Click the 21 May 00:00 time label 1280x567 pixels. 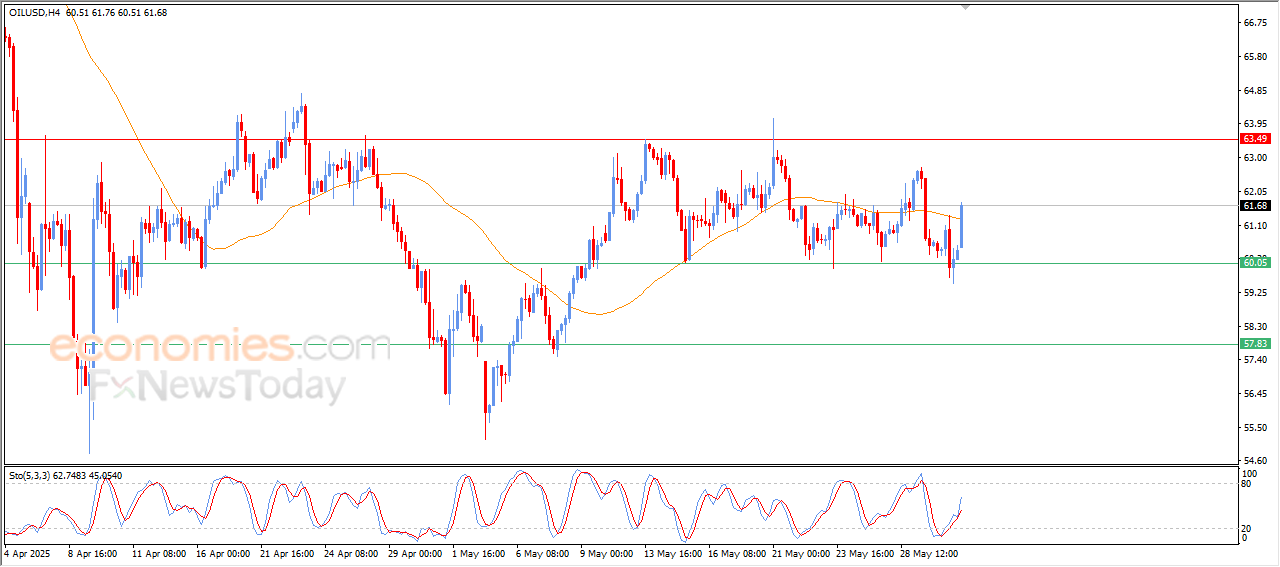pos(803,552)
